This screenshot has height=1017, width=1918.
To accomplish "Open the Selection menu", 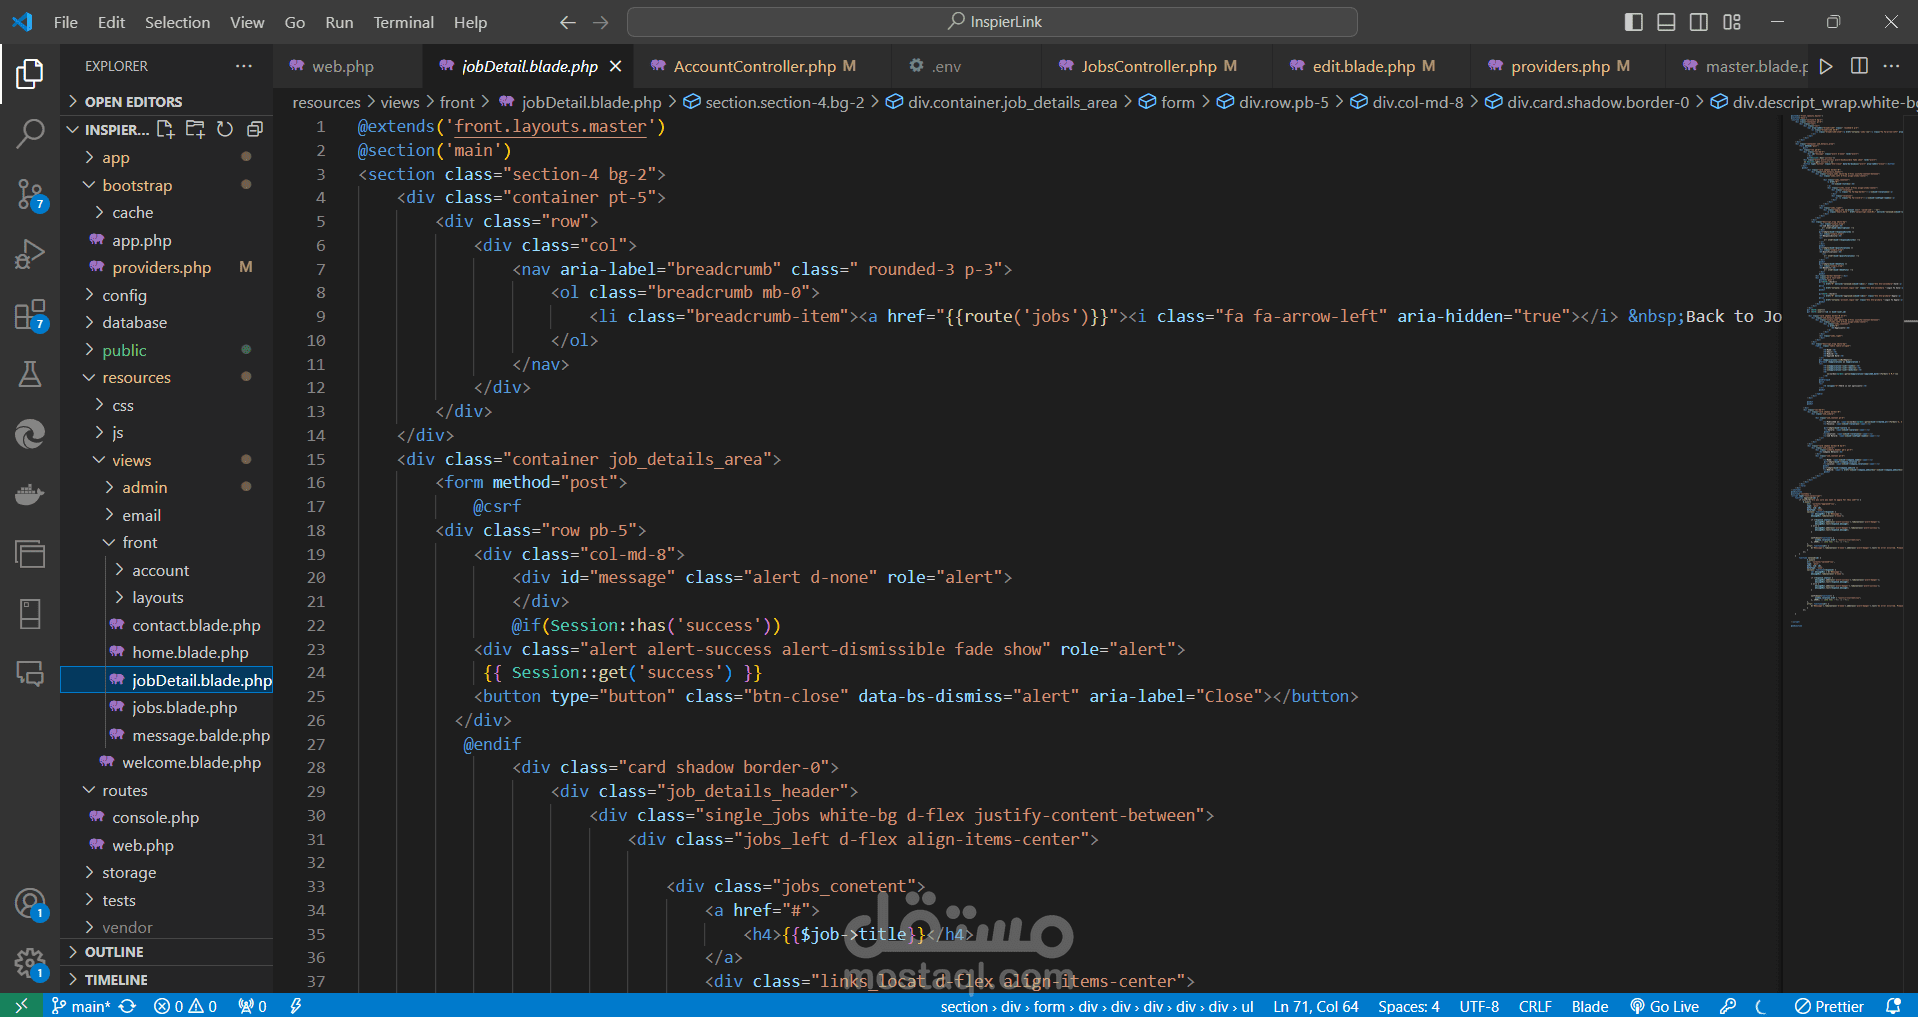I will (177, 22).
